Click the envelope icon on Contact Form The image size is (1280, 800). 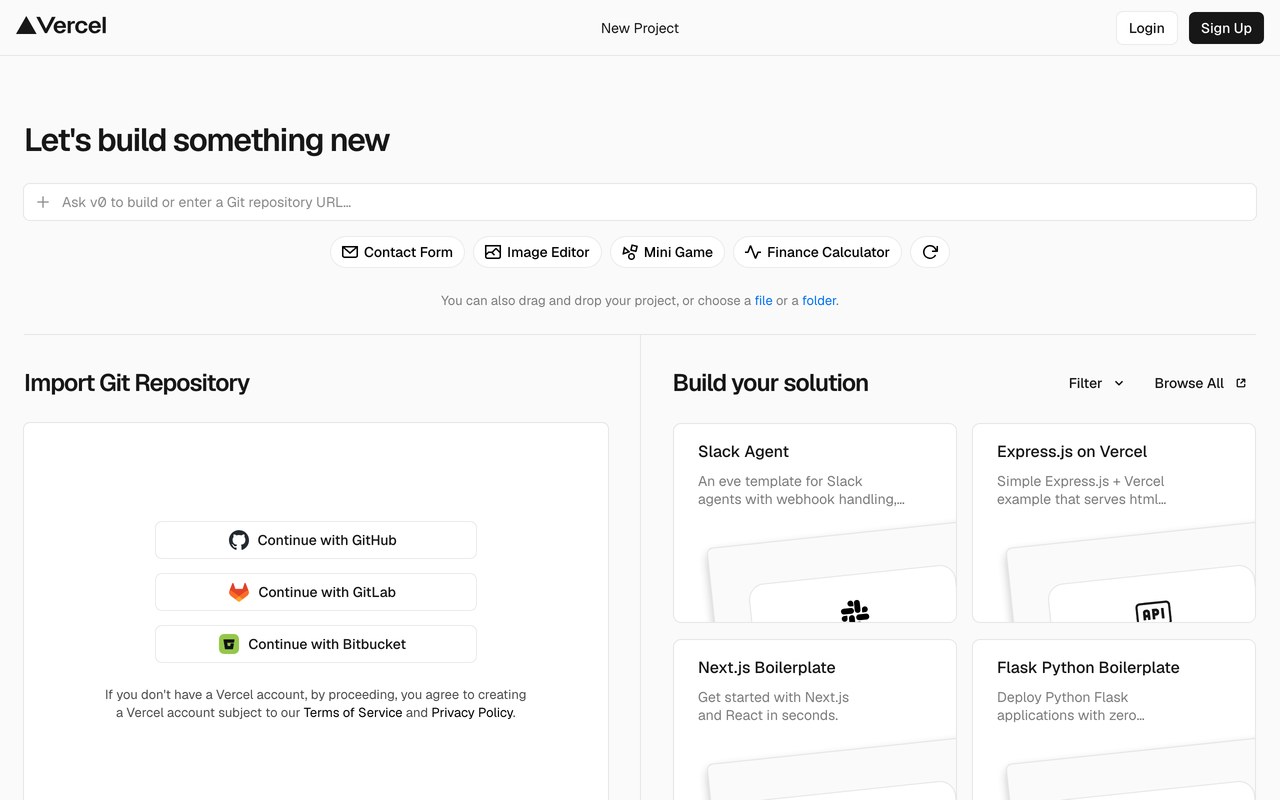click(x=350, y=252)
